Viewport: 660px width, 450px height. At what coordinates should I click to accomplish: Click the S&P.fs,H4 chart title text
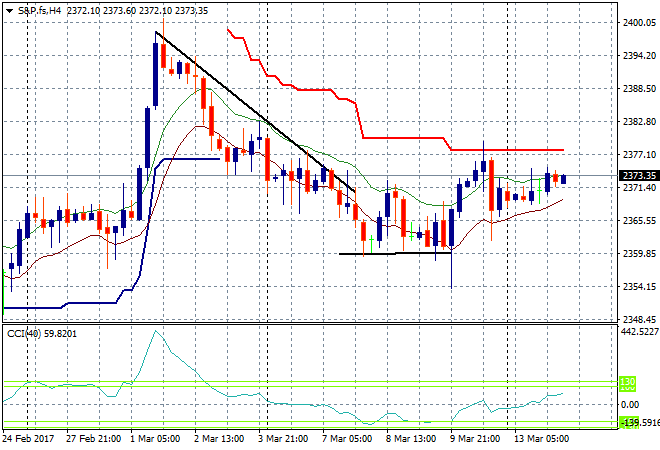39,11
